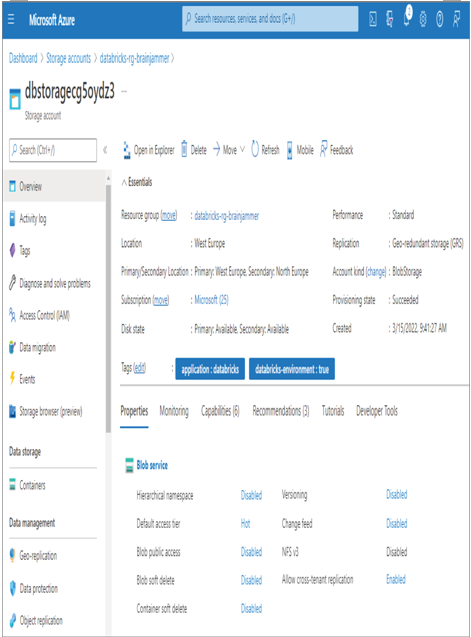471x637 pixels.
Task: Click move link next to Resource group
Action: tap(169, 215)
